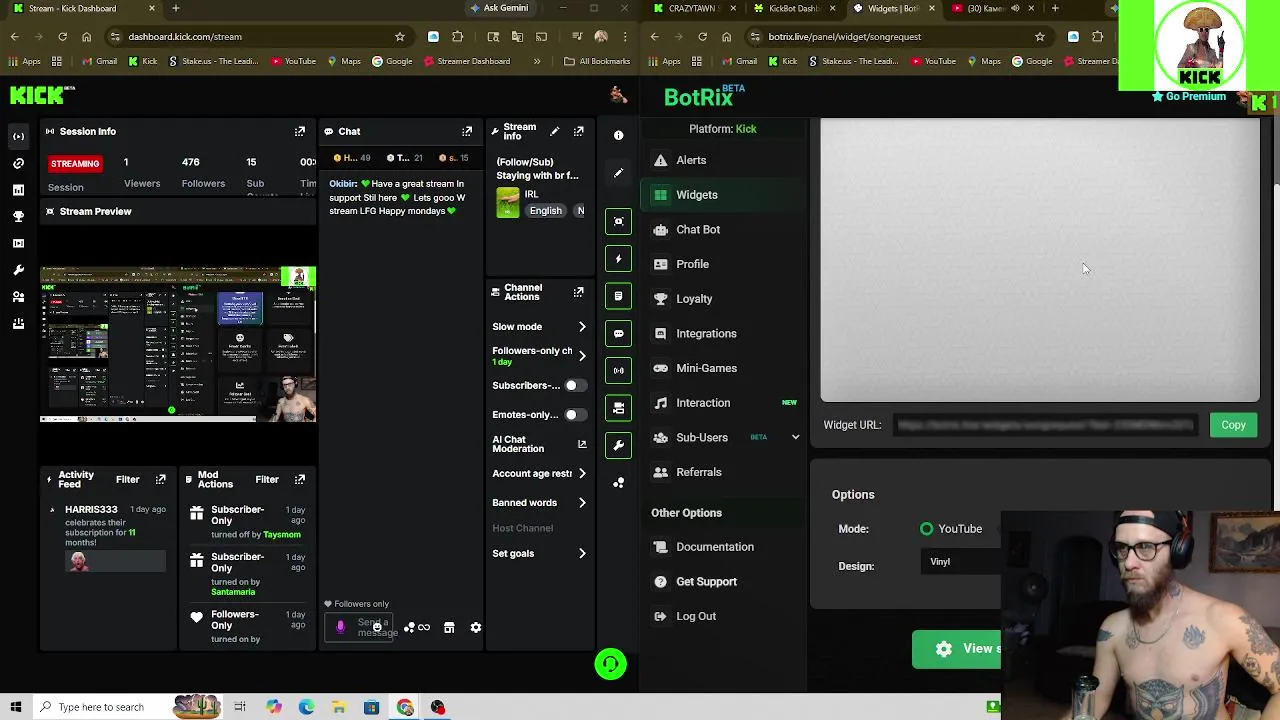Toggle Subscribers-only chat switch
This screenshot has height=720, width=1280.
[x=574, y=386]
